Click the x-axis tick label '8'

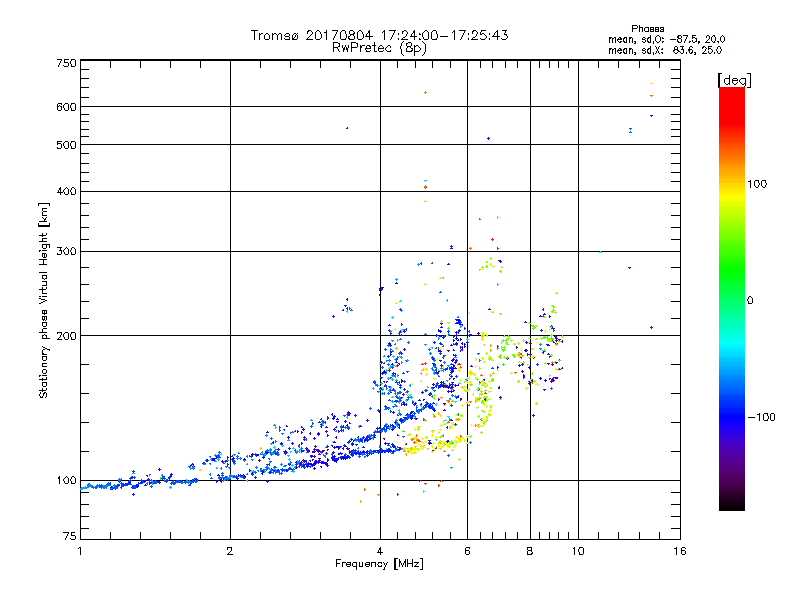coord(530,551)
